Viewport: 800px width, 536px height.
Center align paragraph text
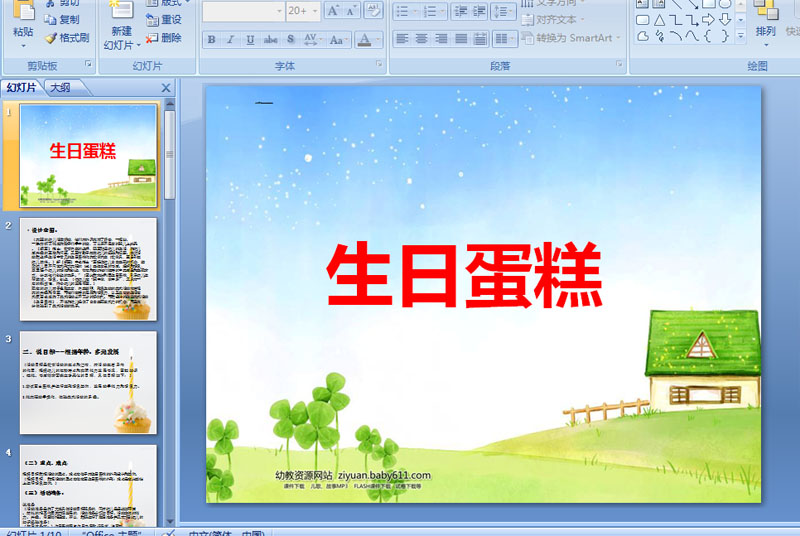(421, 39)
